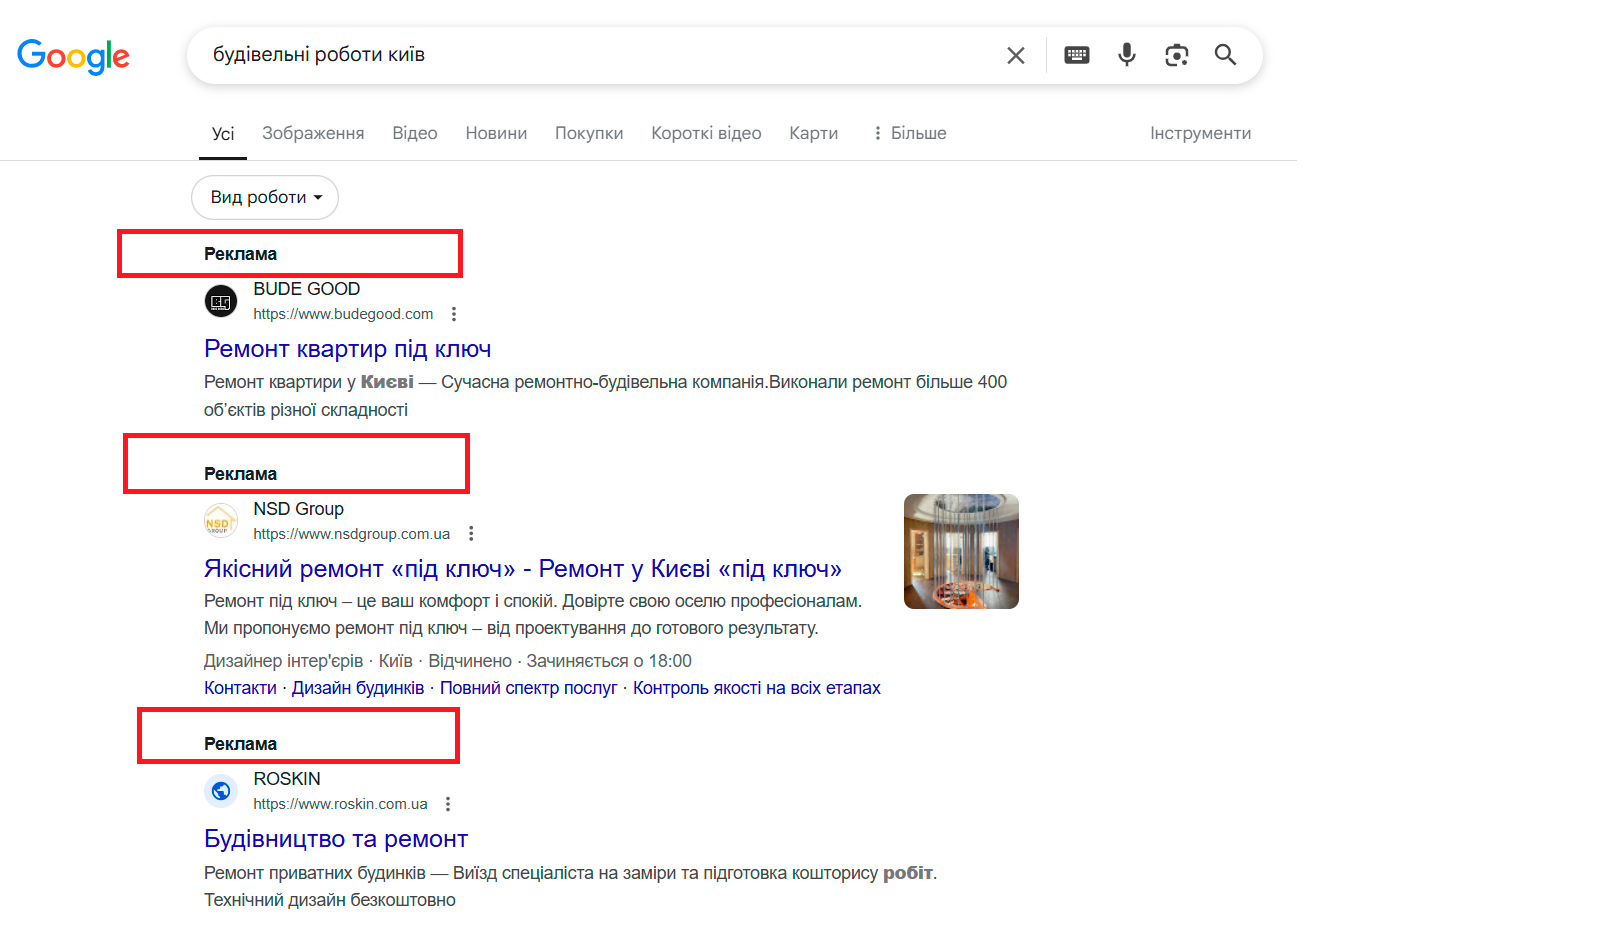This screenshot has height=926, width=1618.
Task: Open Якісний ремонт «під ключ» result
Action: click(523, 569)
